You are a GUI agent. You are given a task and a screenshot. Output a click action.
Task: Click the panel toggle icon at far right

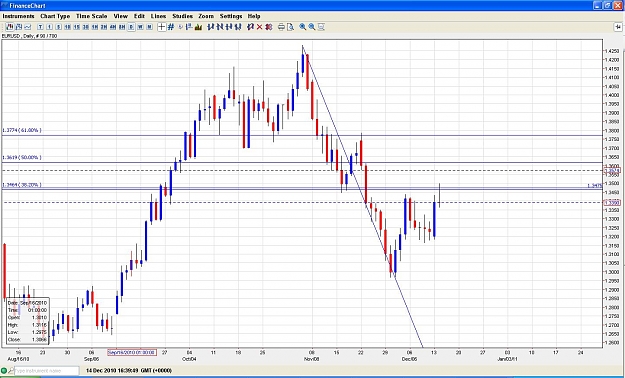tap(617, 27)
